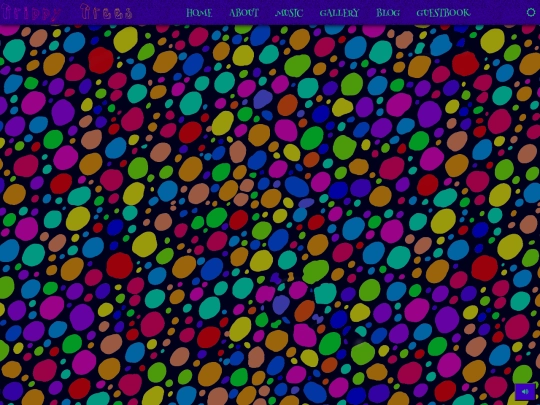Open settings via the gear icon

(531, 12)
